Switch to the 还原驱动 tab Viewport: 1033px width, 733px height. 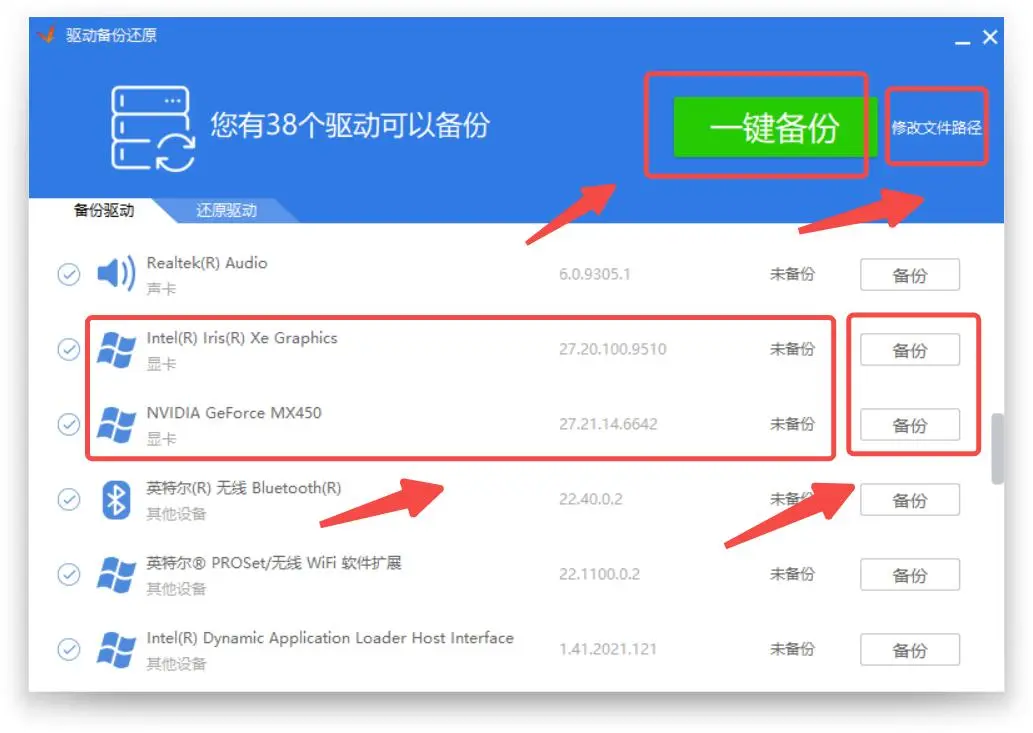(226, 210)
